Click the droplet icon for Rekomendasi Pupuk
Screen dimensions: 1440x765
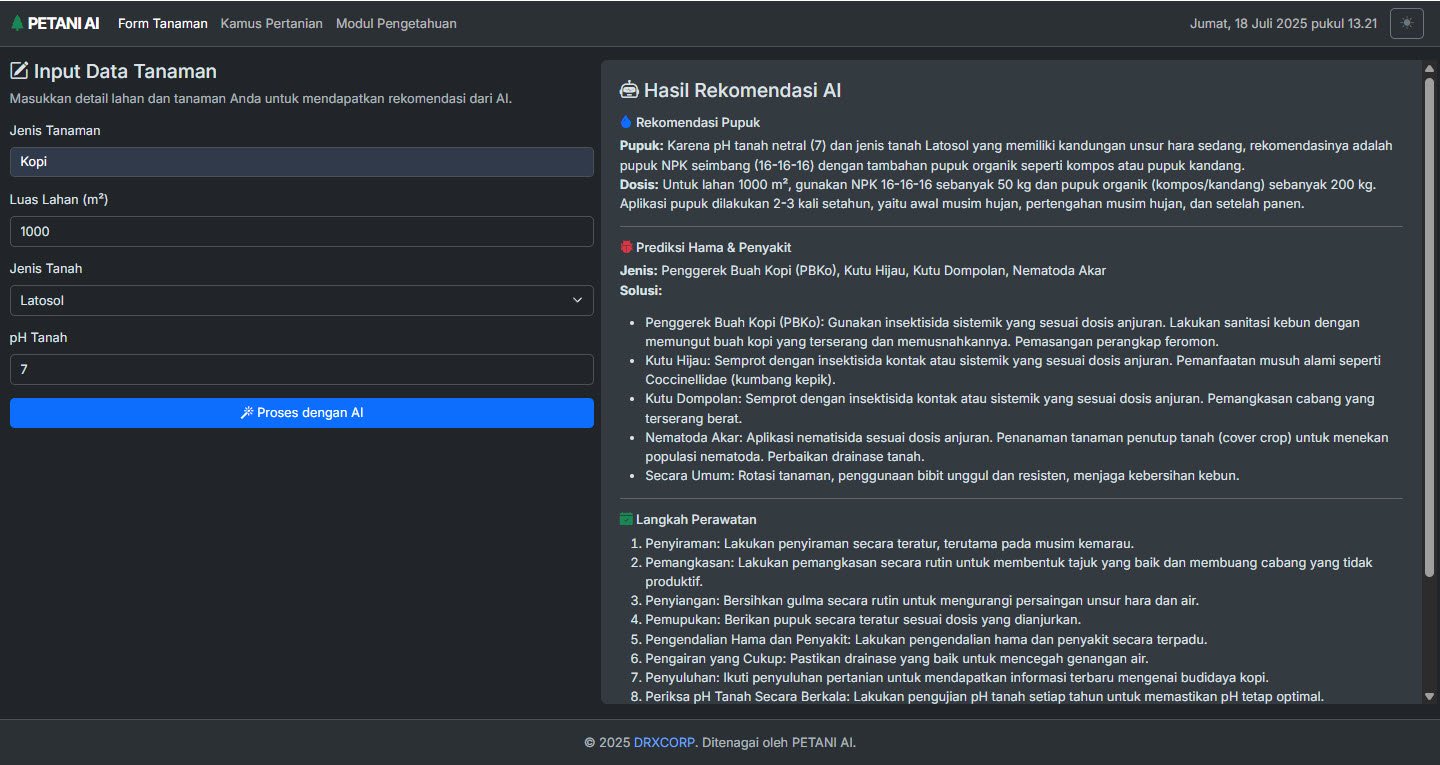tap(626, 122)
